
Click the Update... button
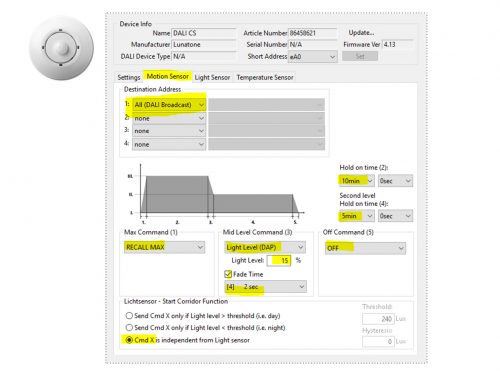(x=361, y=33)
